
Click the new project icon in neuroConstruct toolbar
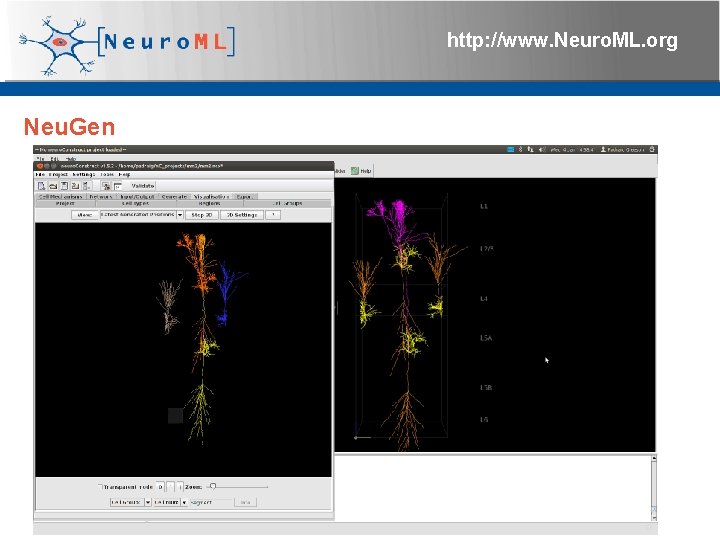pos(41,186)
